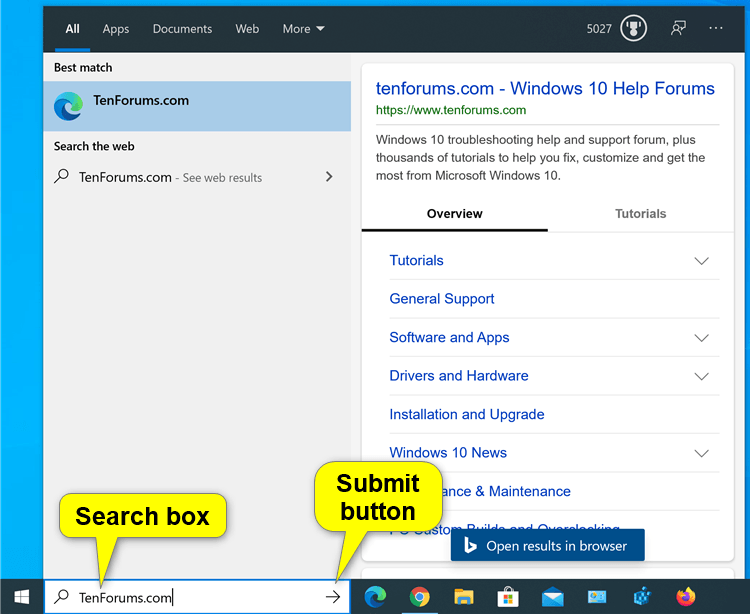Click the search submit arrow button
Screen dimensions: 750x614
333,596
